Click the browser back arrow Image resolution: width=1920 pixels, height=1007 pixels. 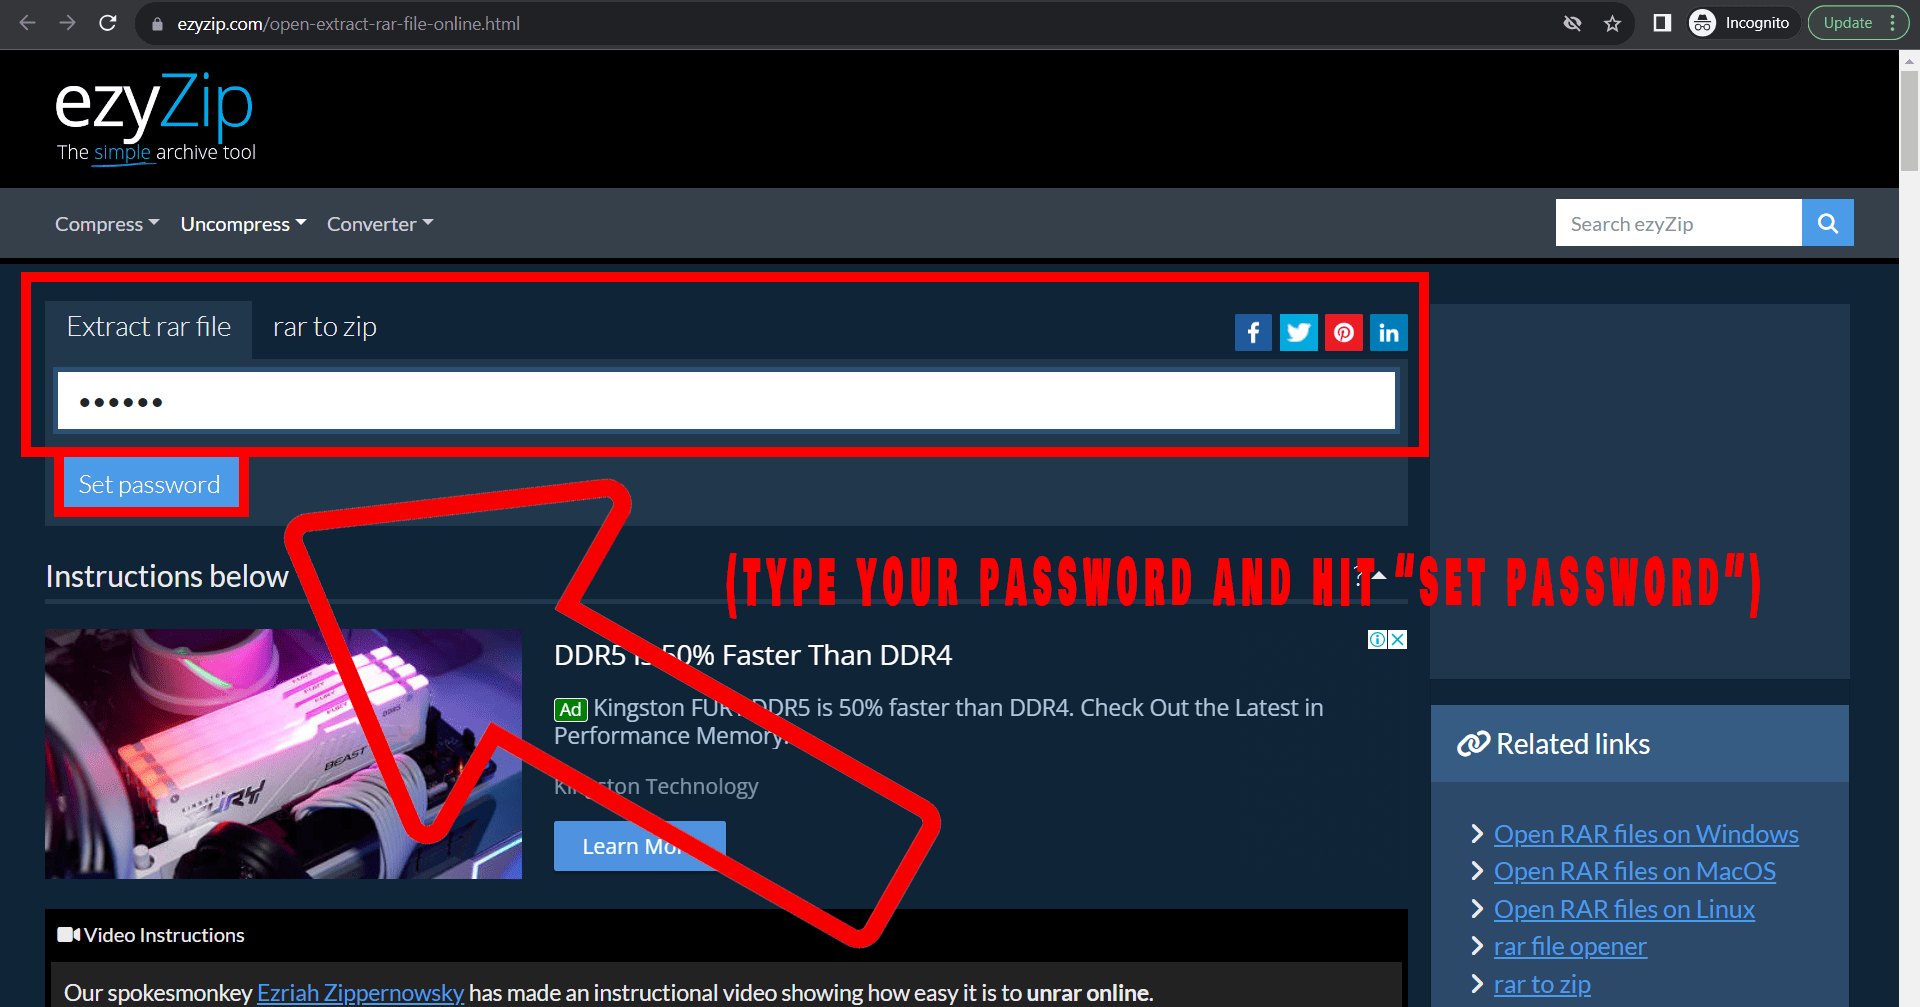pos(25,23)
